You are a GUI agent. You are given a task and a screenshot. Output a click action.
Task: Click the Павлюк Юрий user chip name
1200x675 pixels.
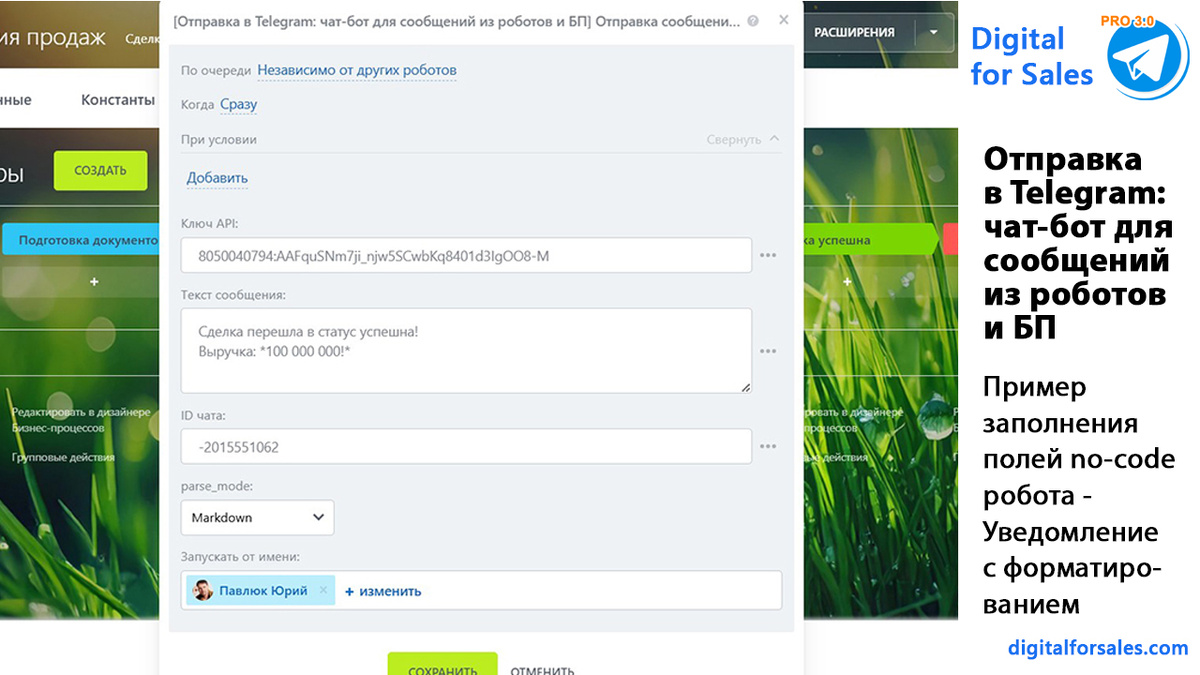pyautogui.click(x=263, y=591)
